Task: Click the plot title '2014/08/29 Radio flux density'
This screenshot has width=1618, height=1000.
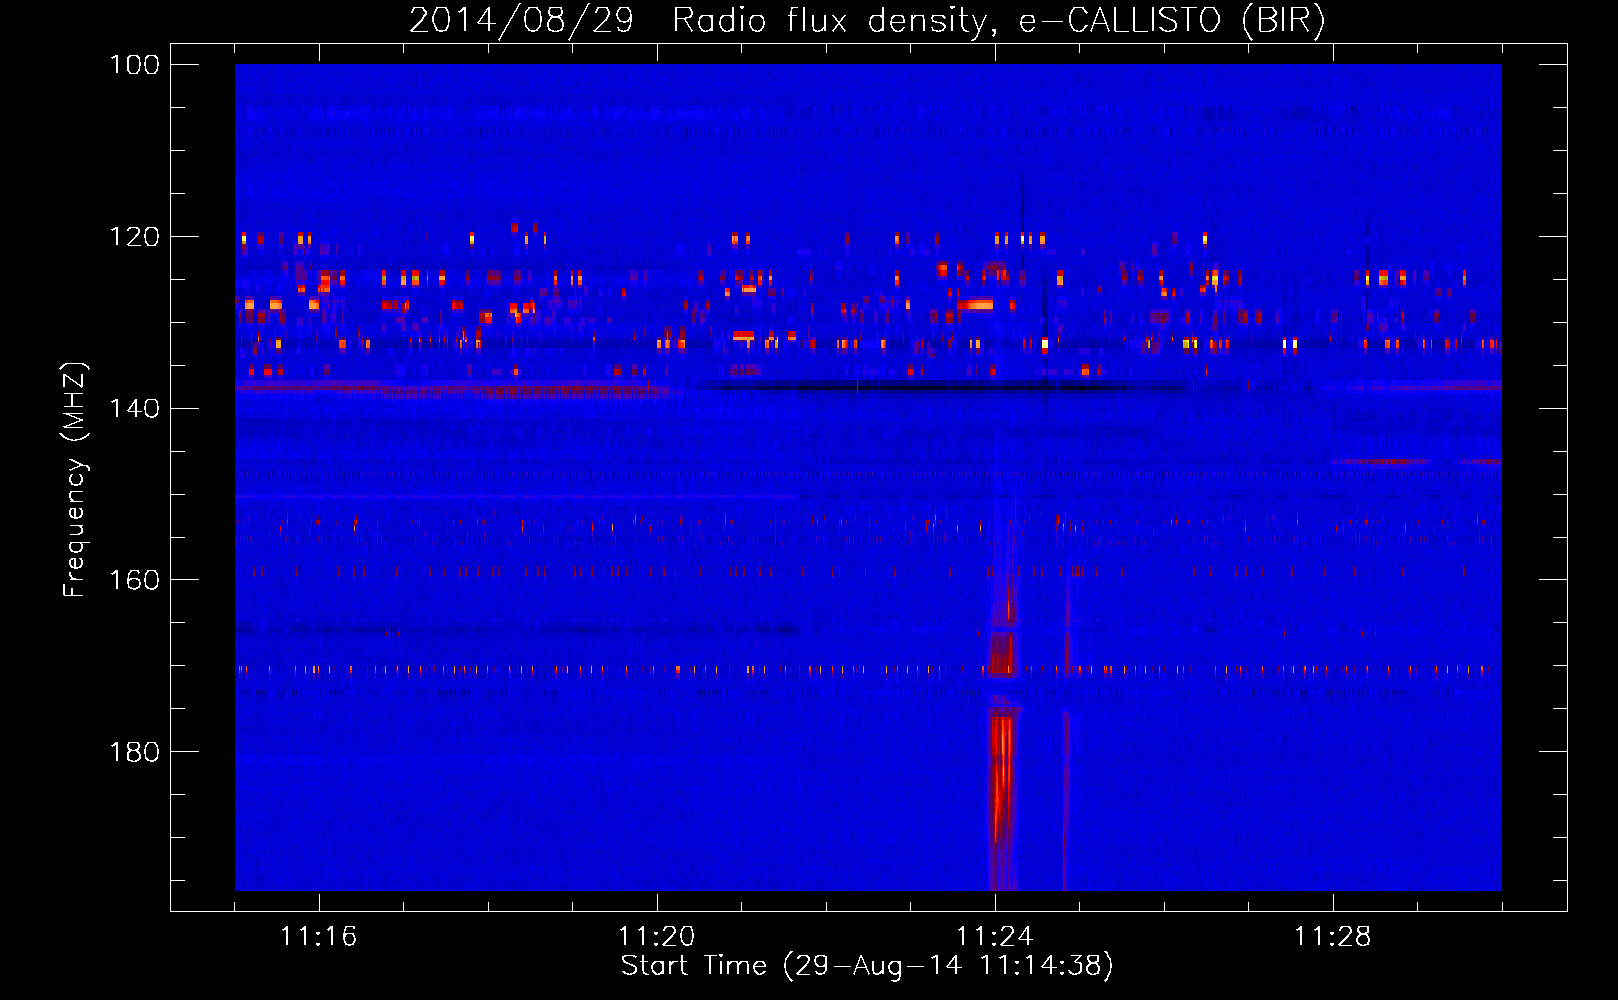Action: point(867,20)
